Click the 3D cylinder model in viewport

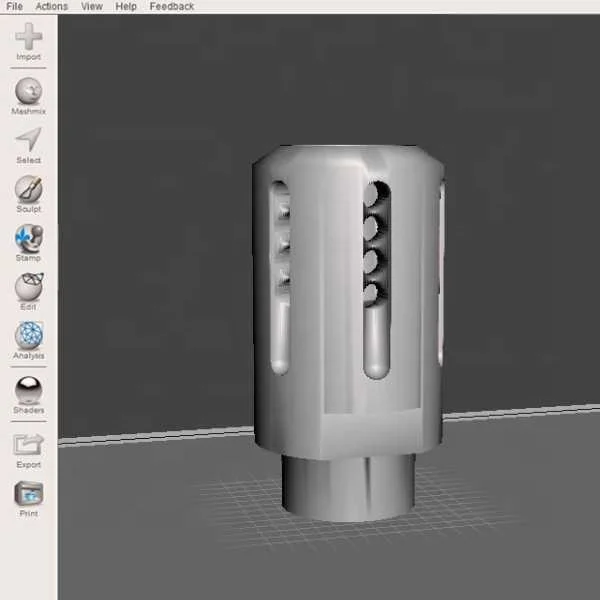point(348,333)
